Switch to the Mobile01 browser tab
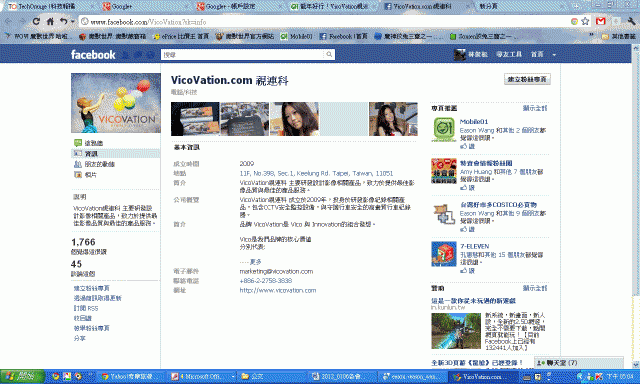640x384 pixels. tap(331, 6)
